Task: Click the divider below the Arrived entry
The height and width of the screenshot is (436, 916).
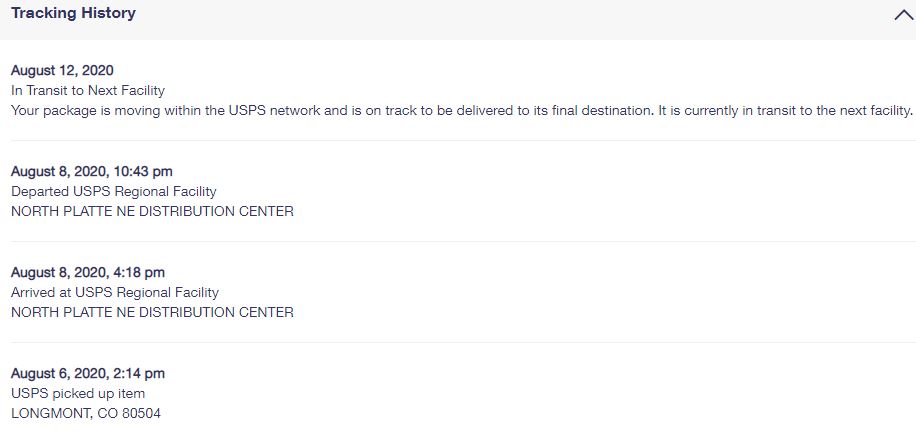Action: click(x=463, y=342)
